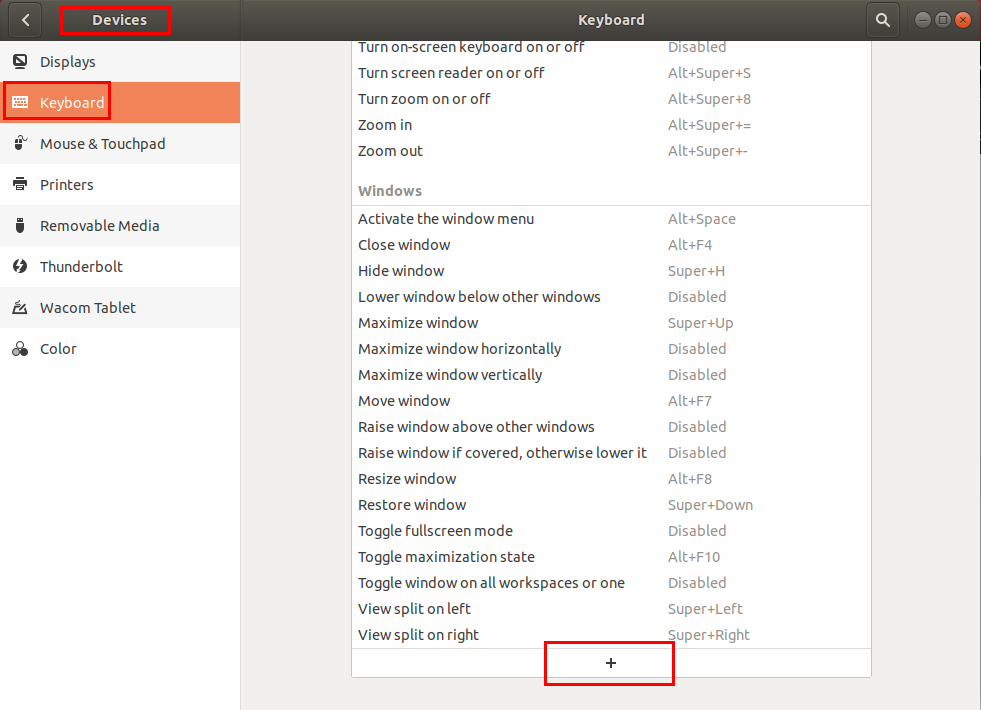Open Color panel label
The image size is (981, 710).
(x=58, y=348)
